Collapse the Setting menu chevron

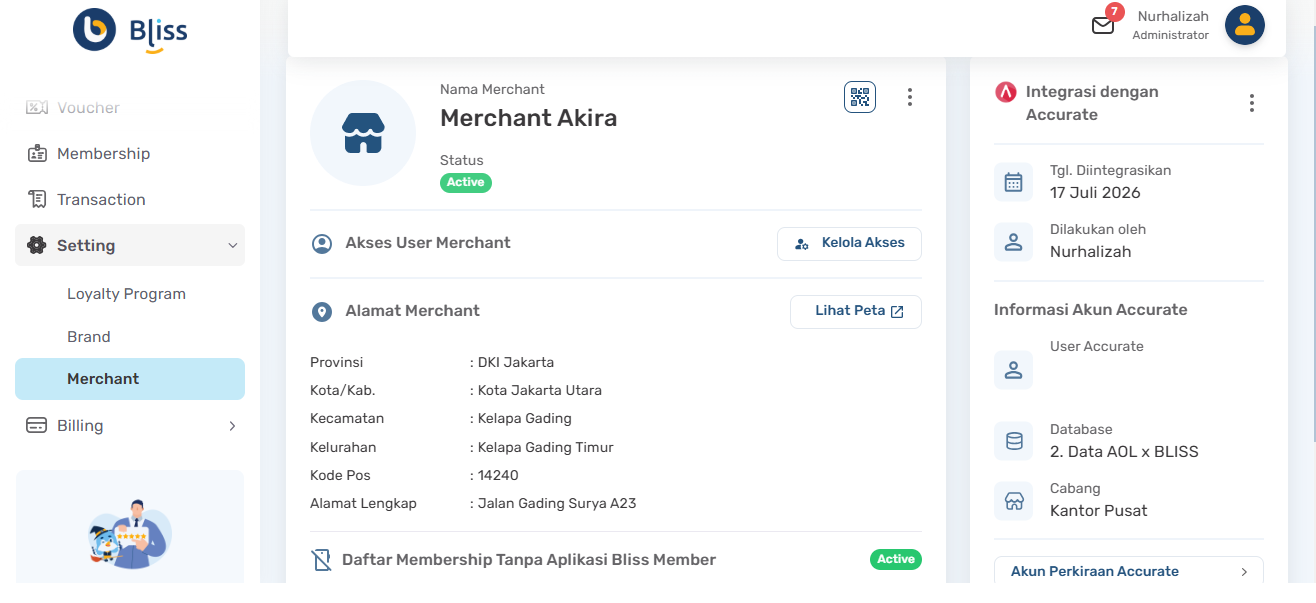[x=233, y=246]
